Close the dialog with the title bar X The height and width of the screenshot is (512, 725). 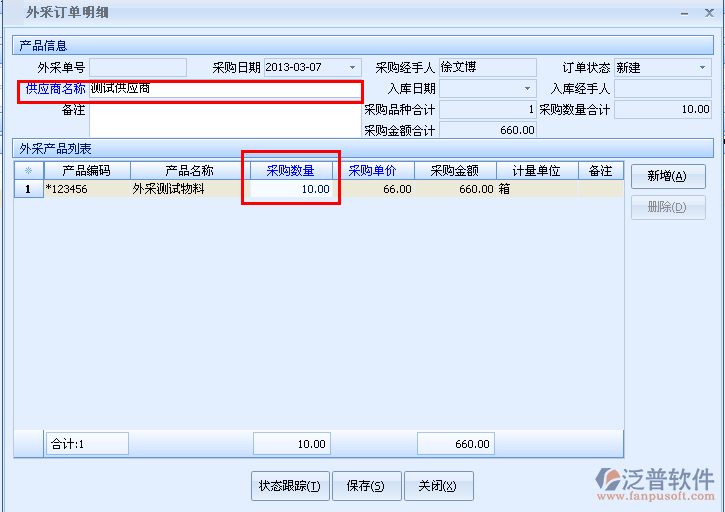709,13
